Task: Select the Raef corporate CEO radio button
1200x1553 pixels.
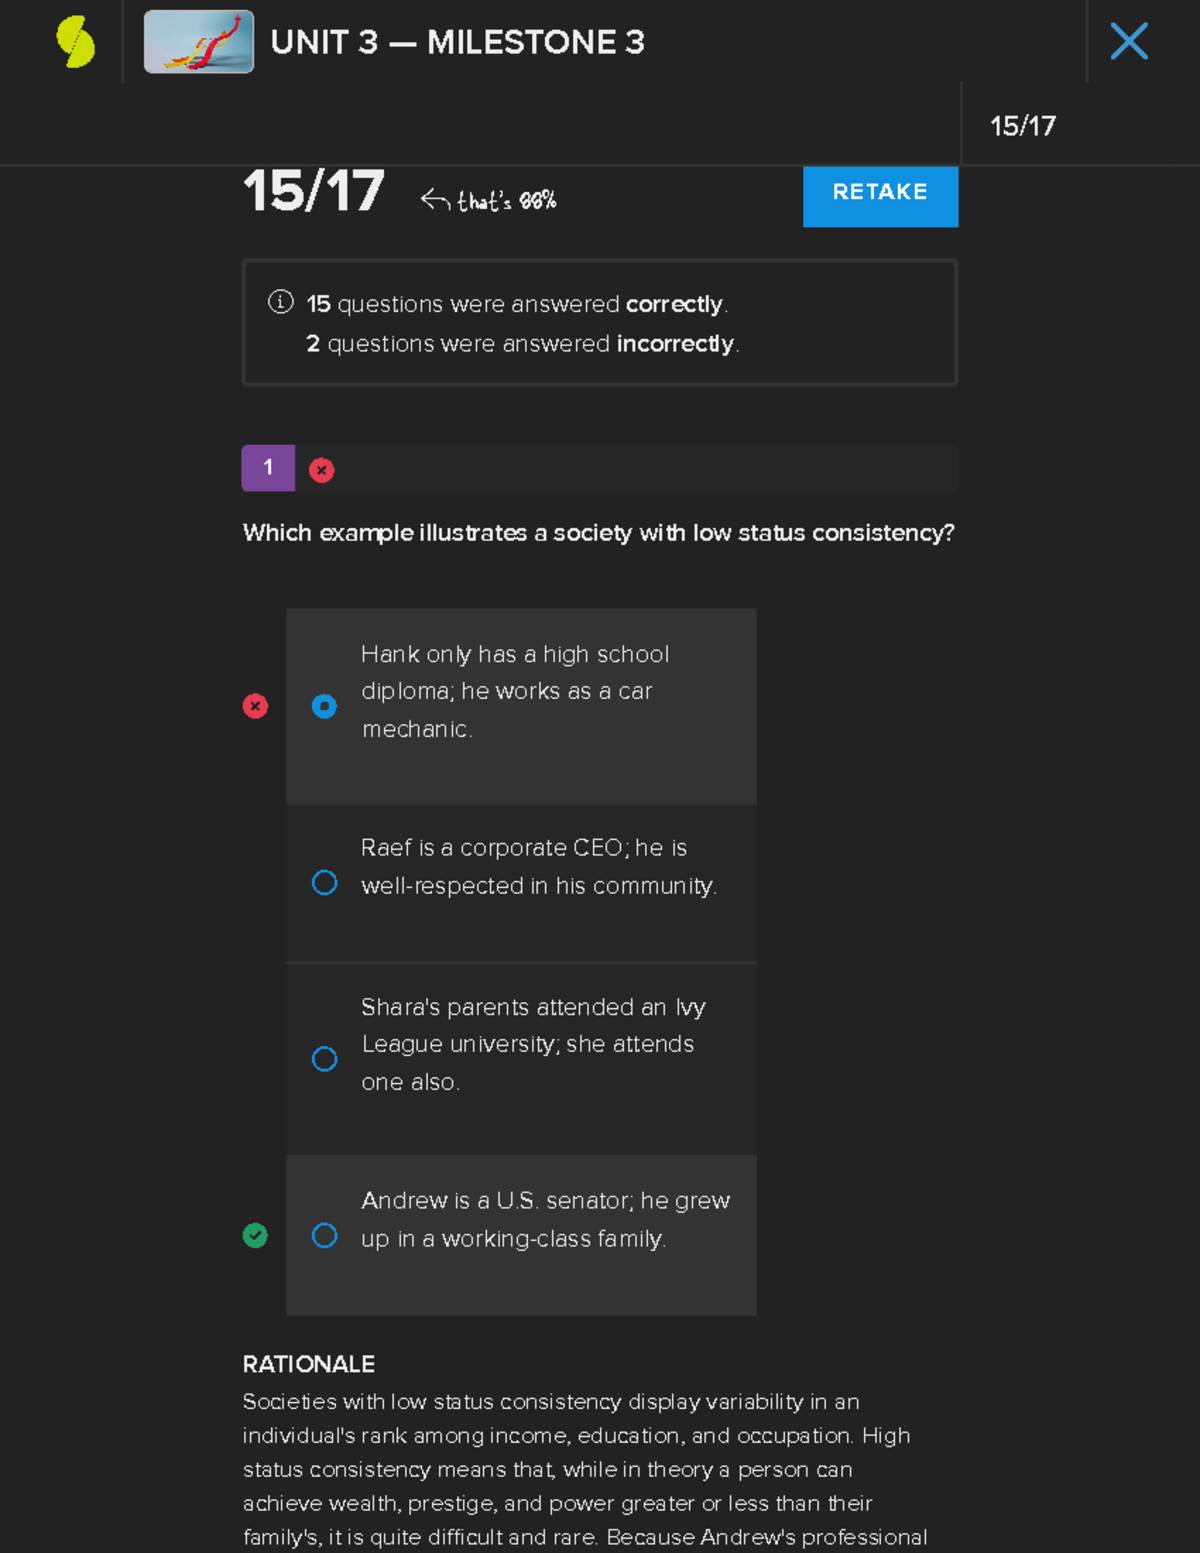Action: tap(324, 883)
